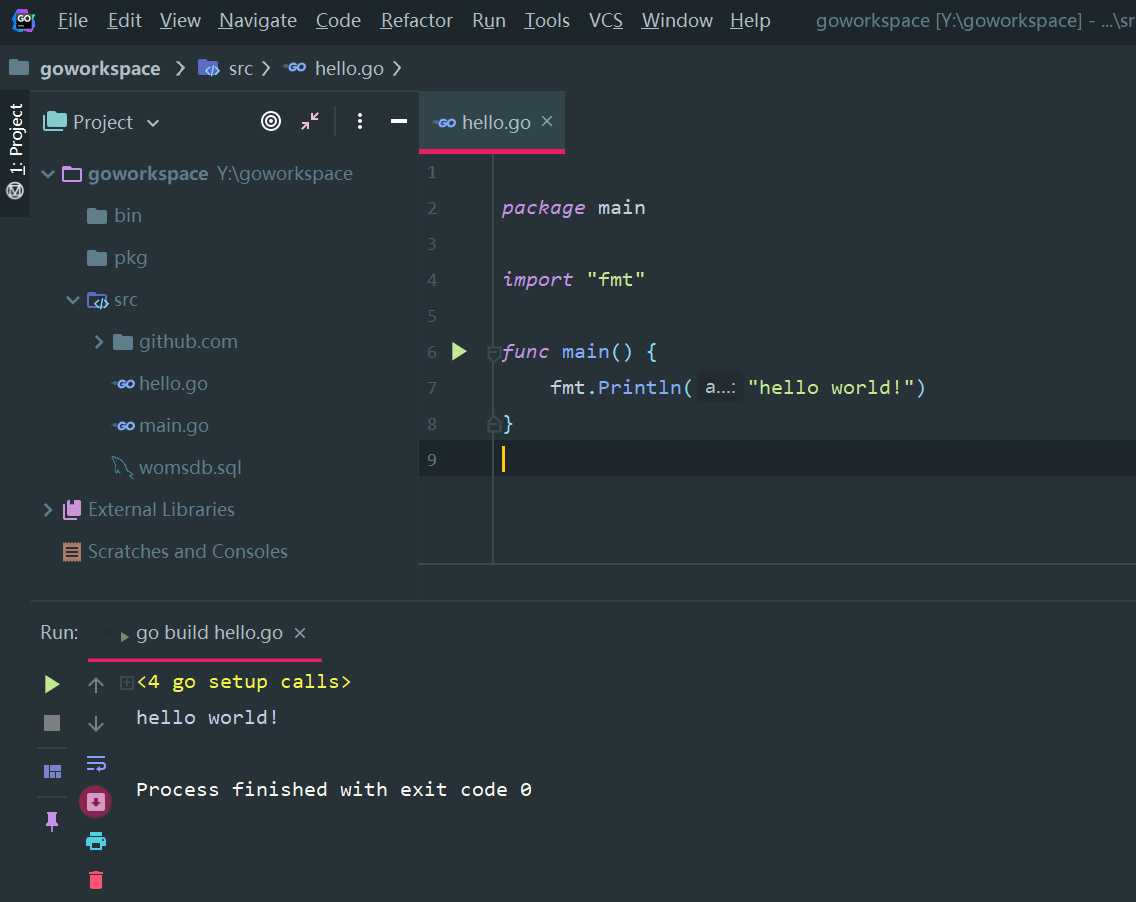This screenshot has height=902, width=1136.
Task: Click hello.go in the breadcrumb
Action: [x=349, y=68]
